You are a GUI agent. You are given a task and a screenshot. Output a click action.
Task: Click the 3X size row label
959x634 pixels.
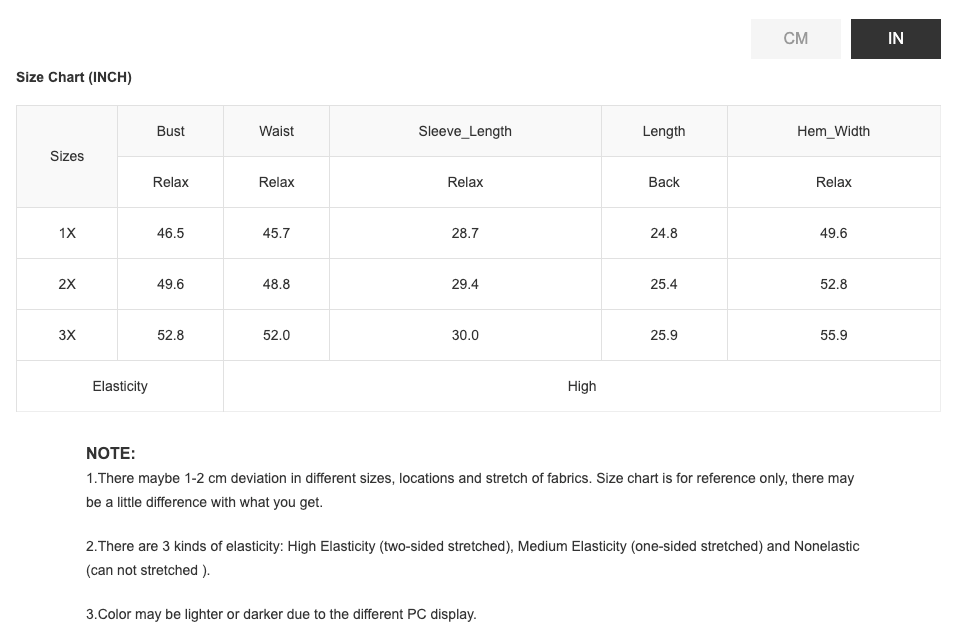[67, 335]
